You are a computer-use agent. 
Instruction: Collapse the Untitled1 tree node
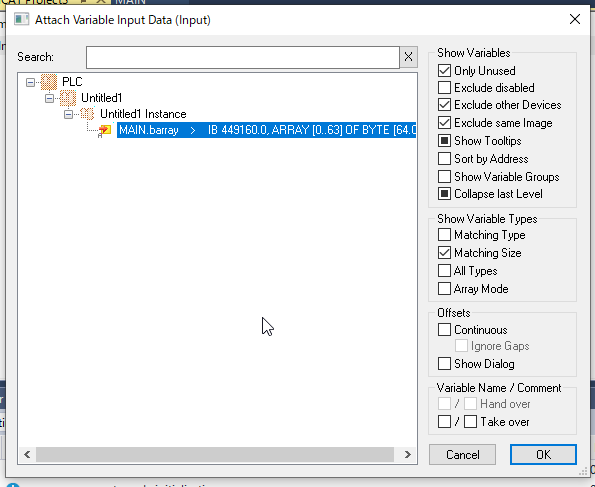point(49,98)
